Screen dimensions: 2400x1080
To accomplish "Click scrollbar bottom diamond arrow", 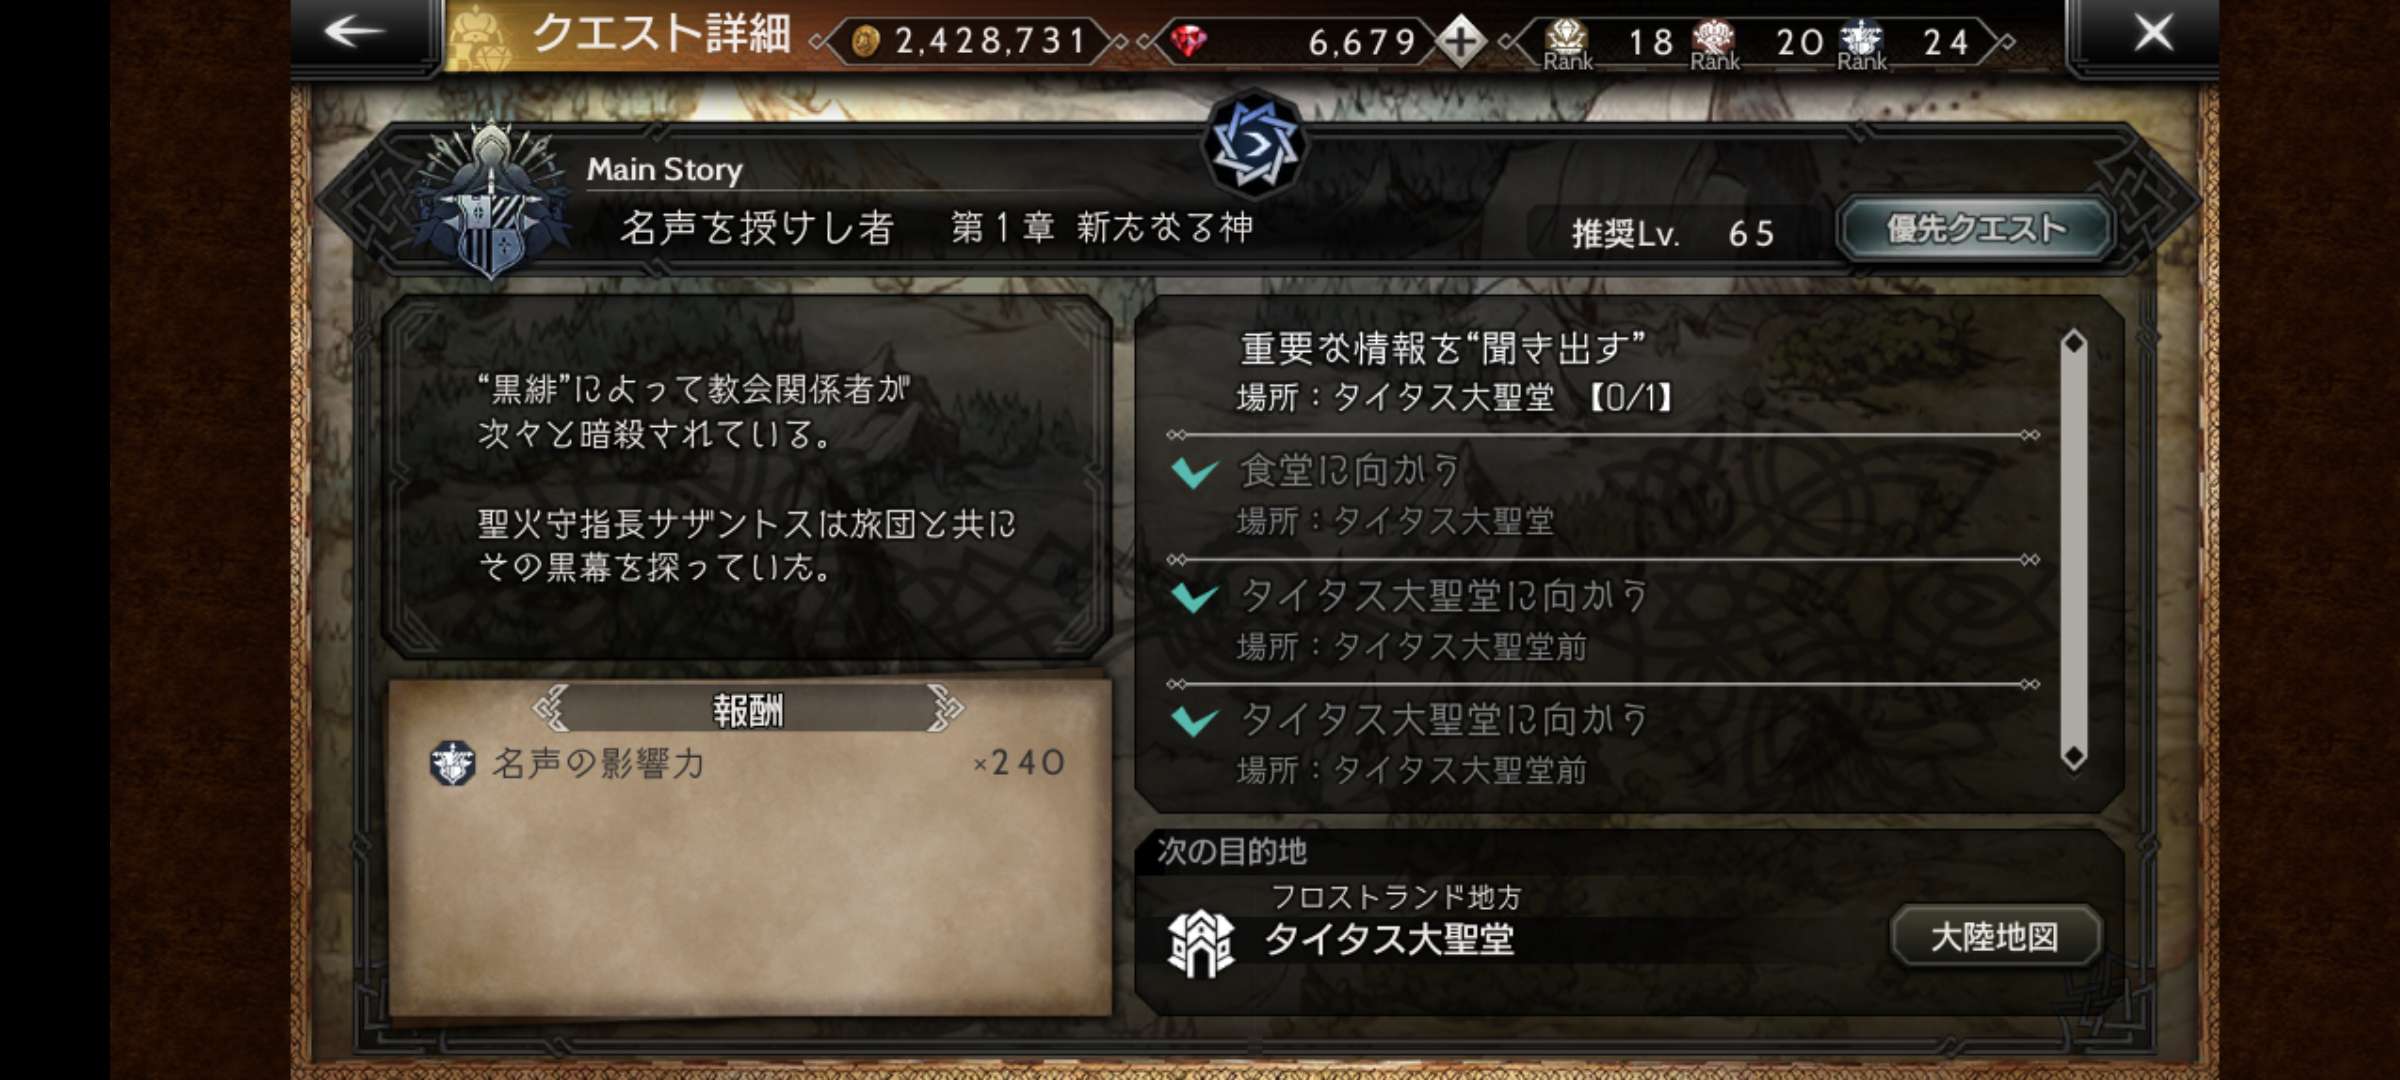I will point(2074,757).
